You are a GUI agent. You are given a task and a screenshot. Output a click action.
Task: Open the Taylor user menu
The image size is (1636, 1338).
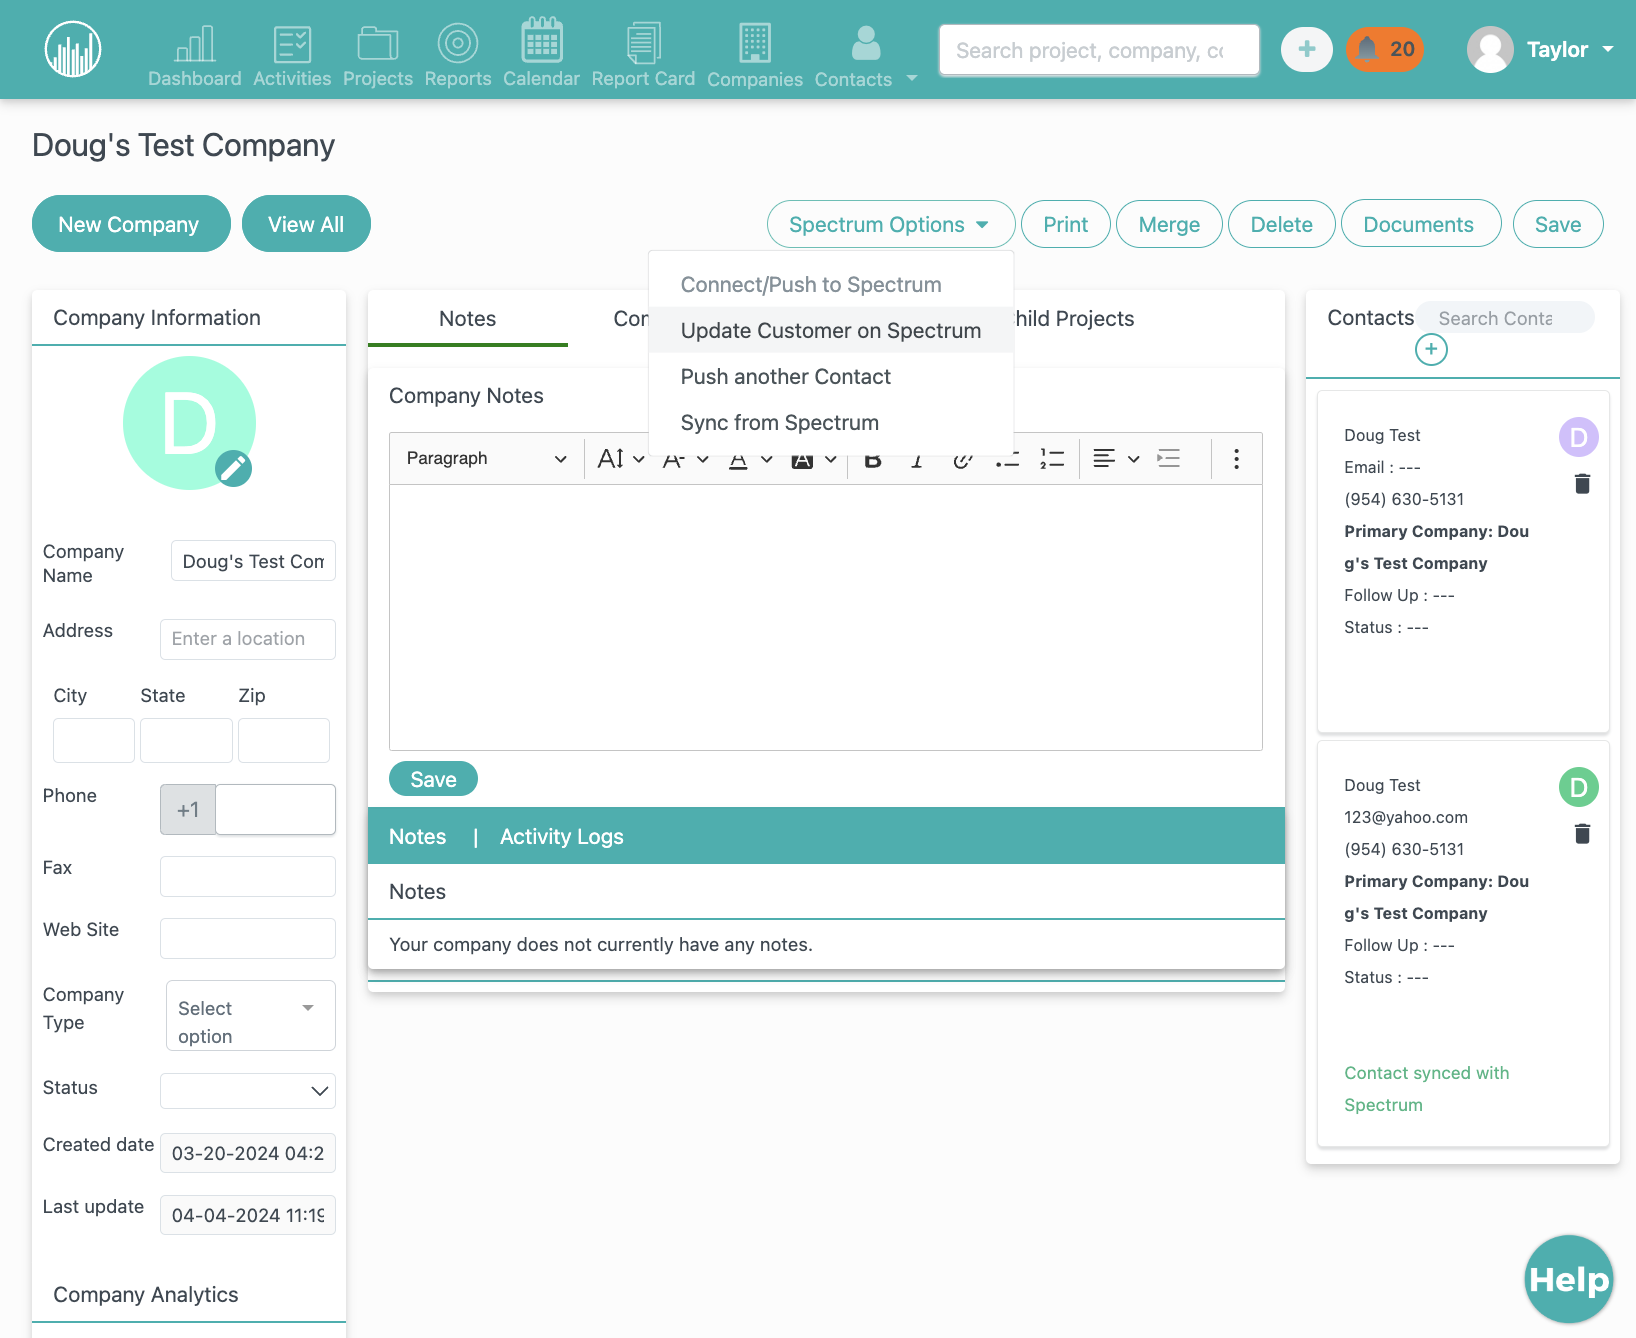pos(1541,49)
